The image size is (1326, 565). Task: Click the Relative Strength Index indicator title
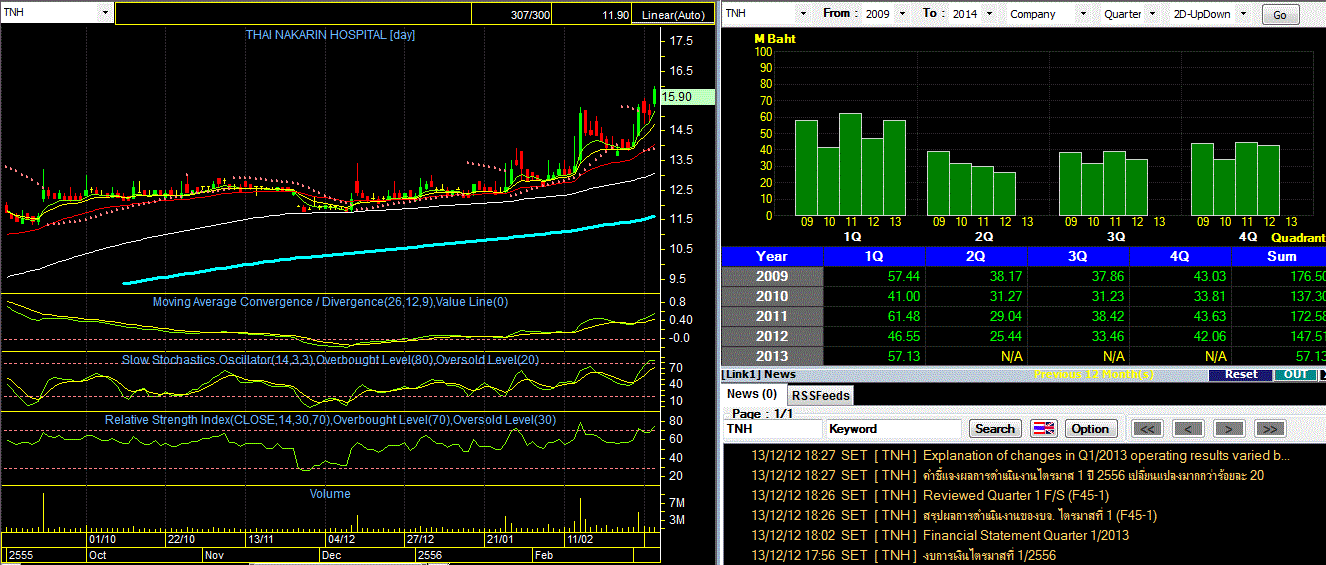(x=331, y=420)
